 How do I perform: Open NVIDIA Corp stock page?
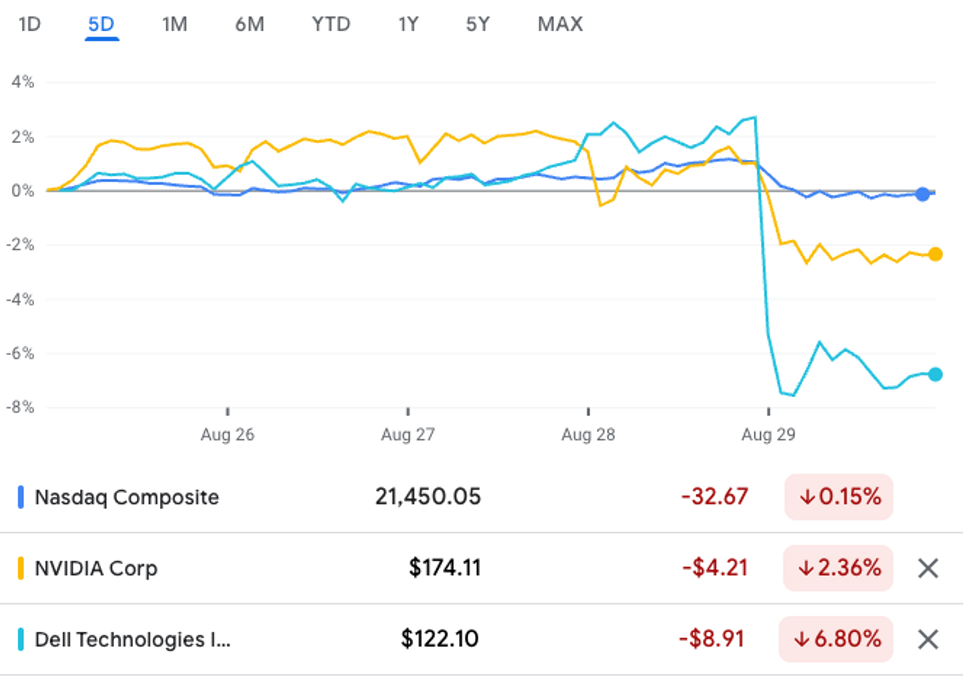click(x=96, y=568)
